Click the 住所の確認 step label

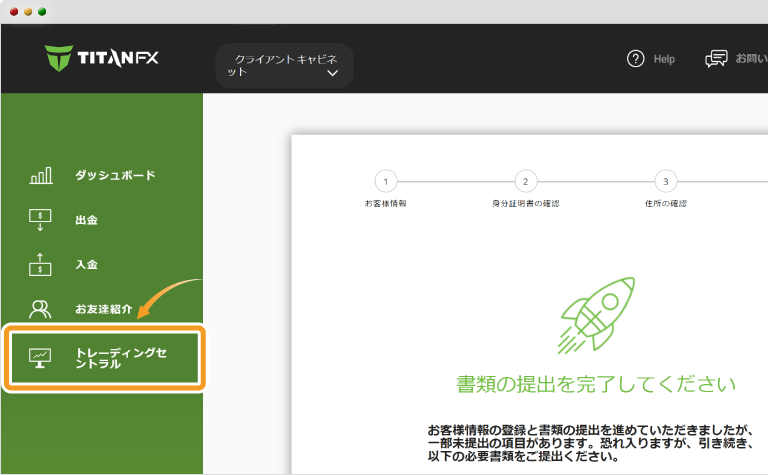pyautogui.click(x=666, y=203)
